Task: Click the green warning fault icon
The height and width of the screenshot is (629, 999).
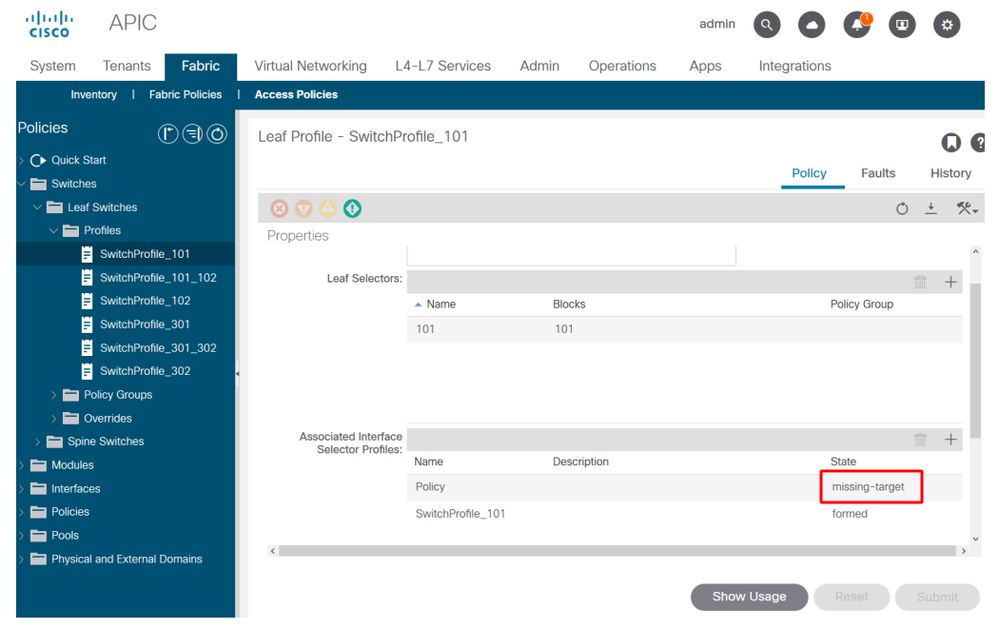Action: 352,208
